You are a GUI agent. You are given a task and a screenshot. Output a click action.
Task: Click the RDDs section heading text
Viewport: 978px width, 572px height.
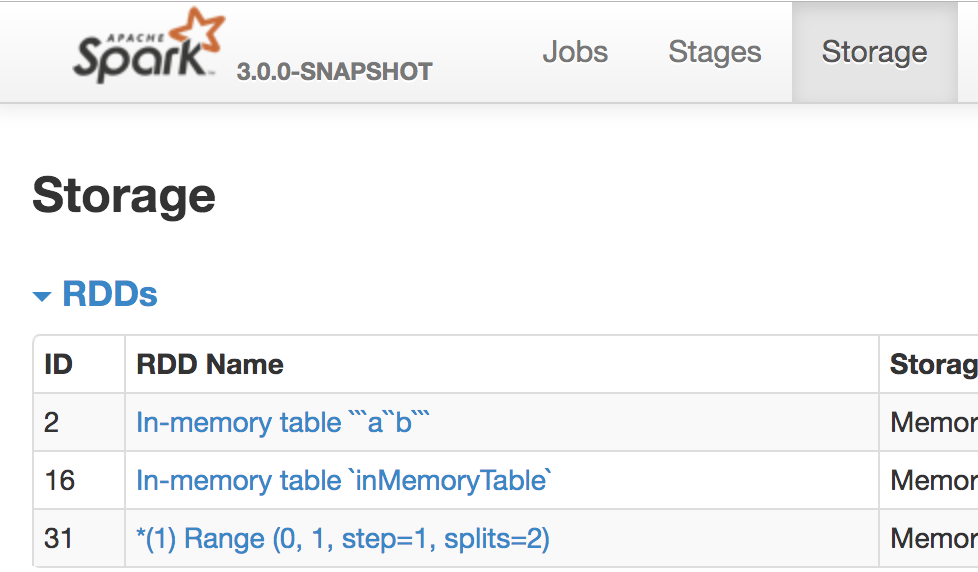pyautogui.click(x=110, y=294)
